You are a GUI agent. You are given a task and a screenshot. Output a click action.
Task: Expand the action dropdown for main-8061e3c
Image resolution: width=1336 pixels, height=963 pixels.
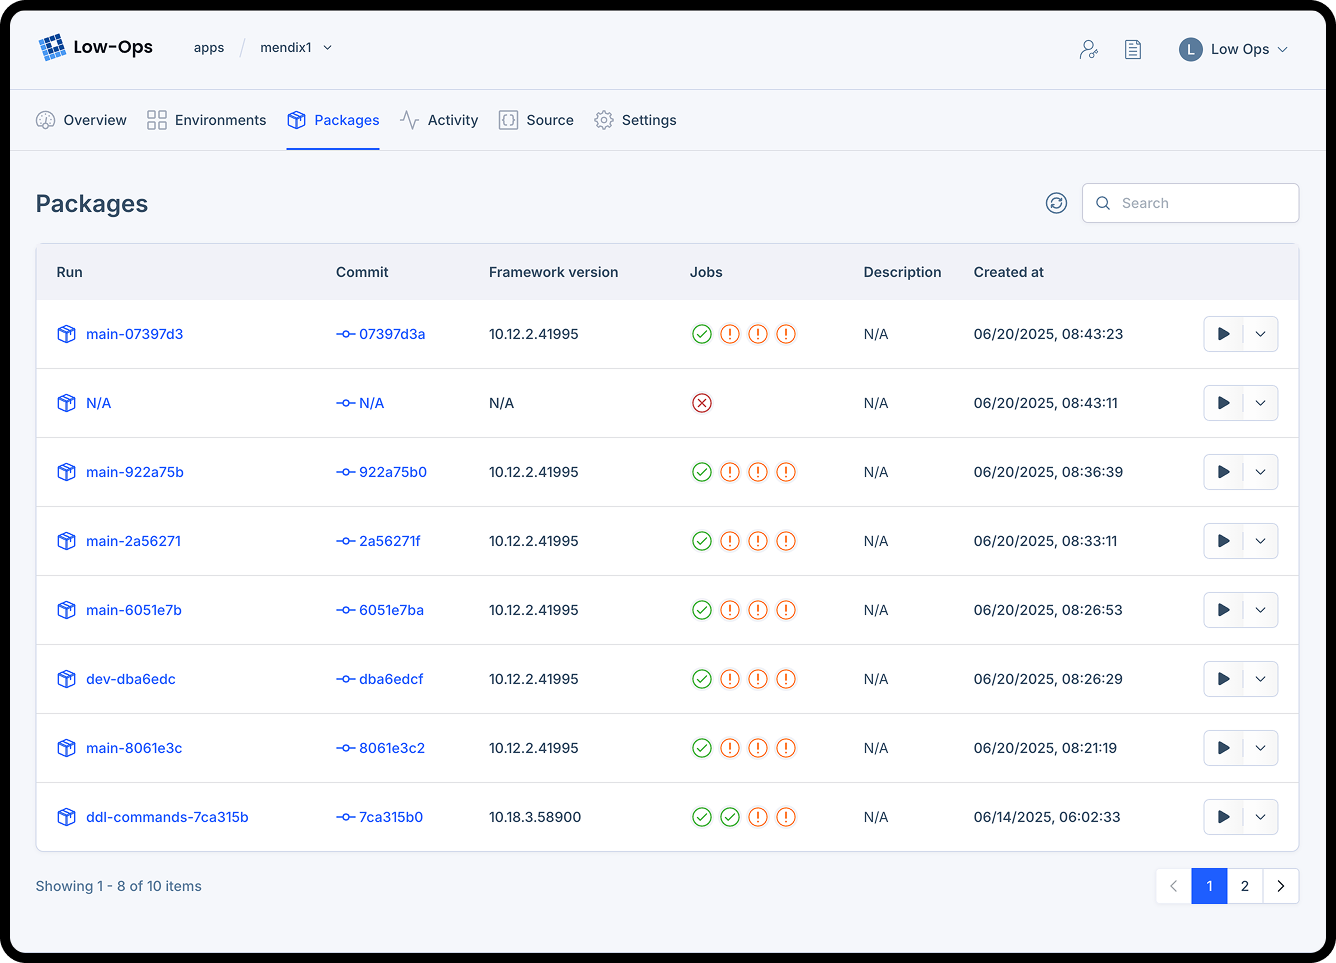[x=1260, y=748]
